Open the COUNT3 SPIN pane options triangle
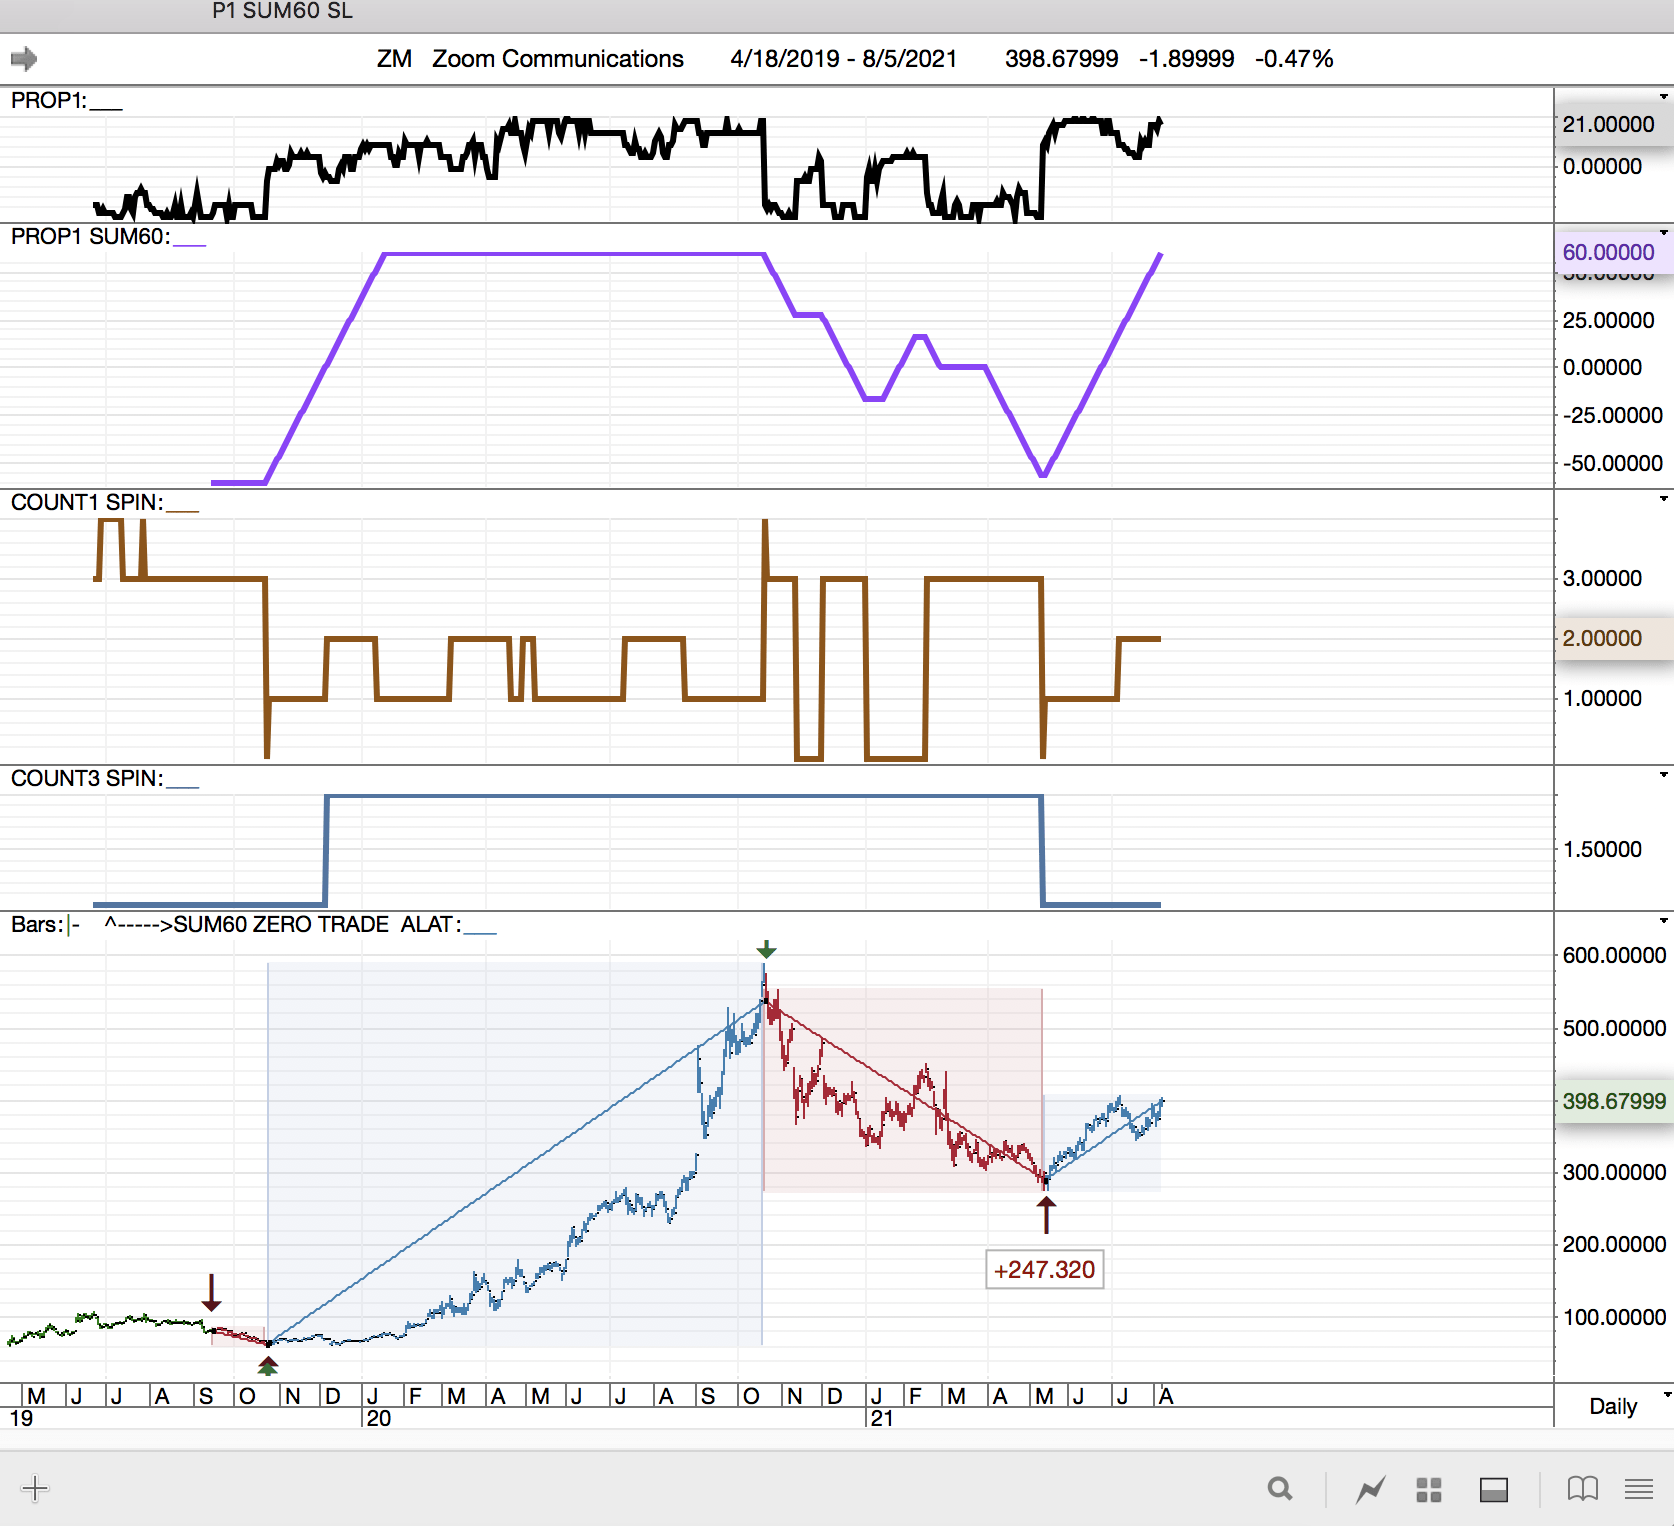1674x1526 pixels. 1664,775
